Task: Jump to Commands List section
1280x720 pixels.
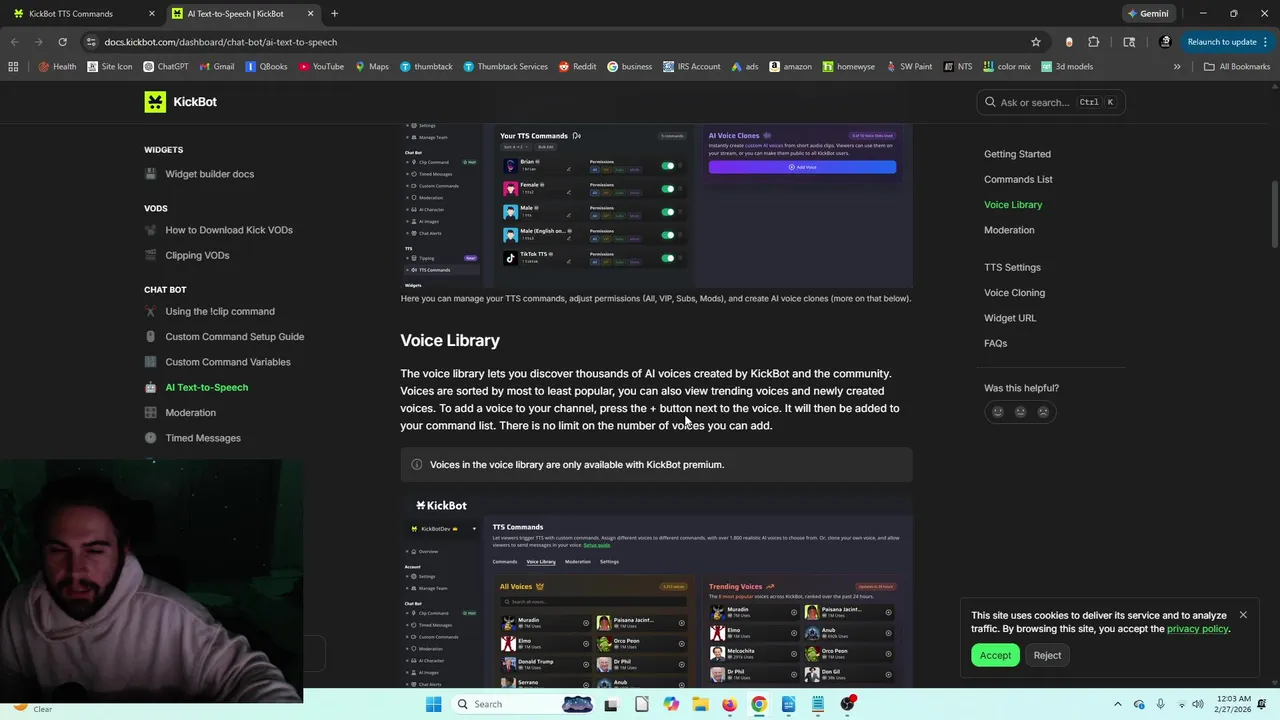Action: (1018, 179)
